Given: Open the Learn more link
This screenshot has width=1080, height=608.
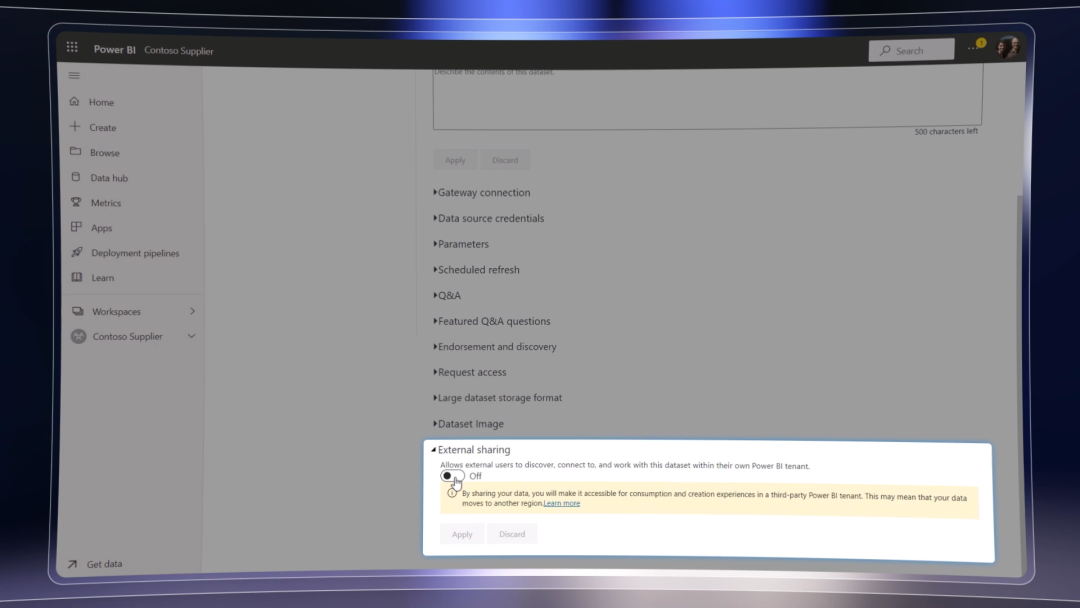Looking at the screenshot, I should coord(561,503).
